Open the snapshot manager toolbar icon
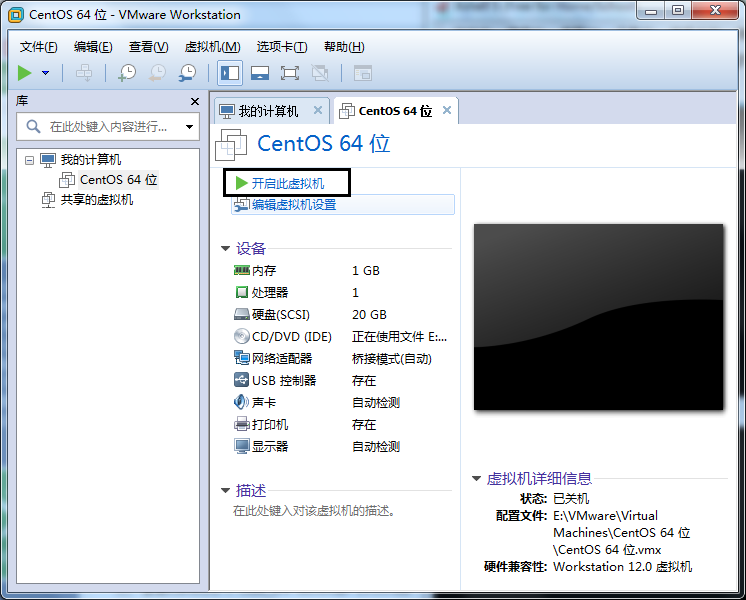Screen dimensions: 746x600 tap(187, 73)
